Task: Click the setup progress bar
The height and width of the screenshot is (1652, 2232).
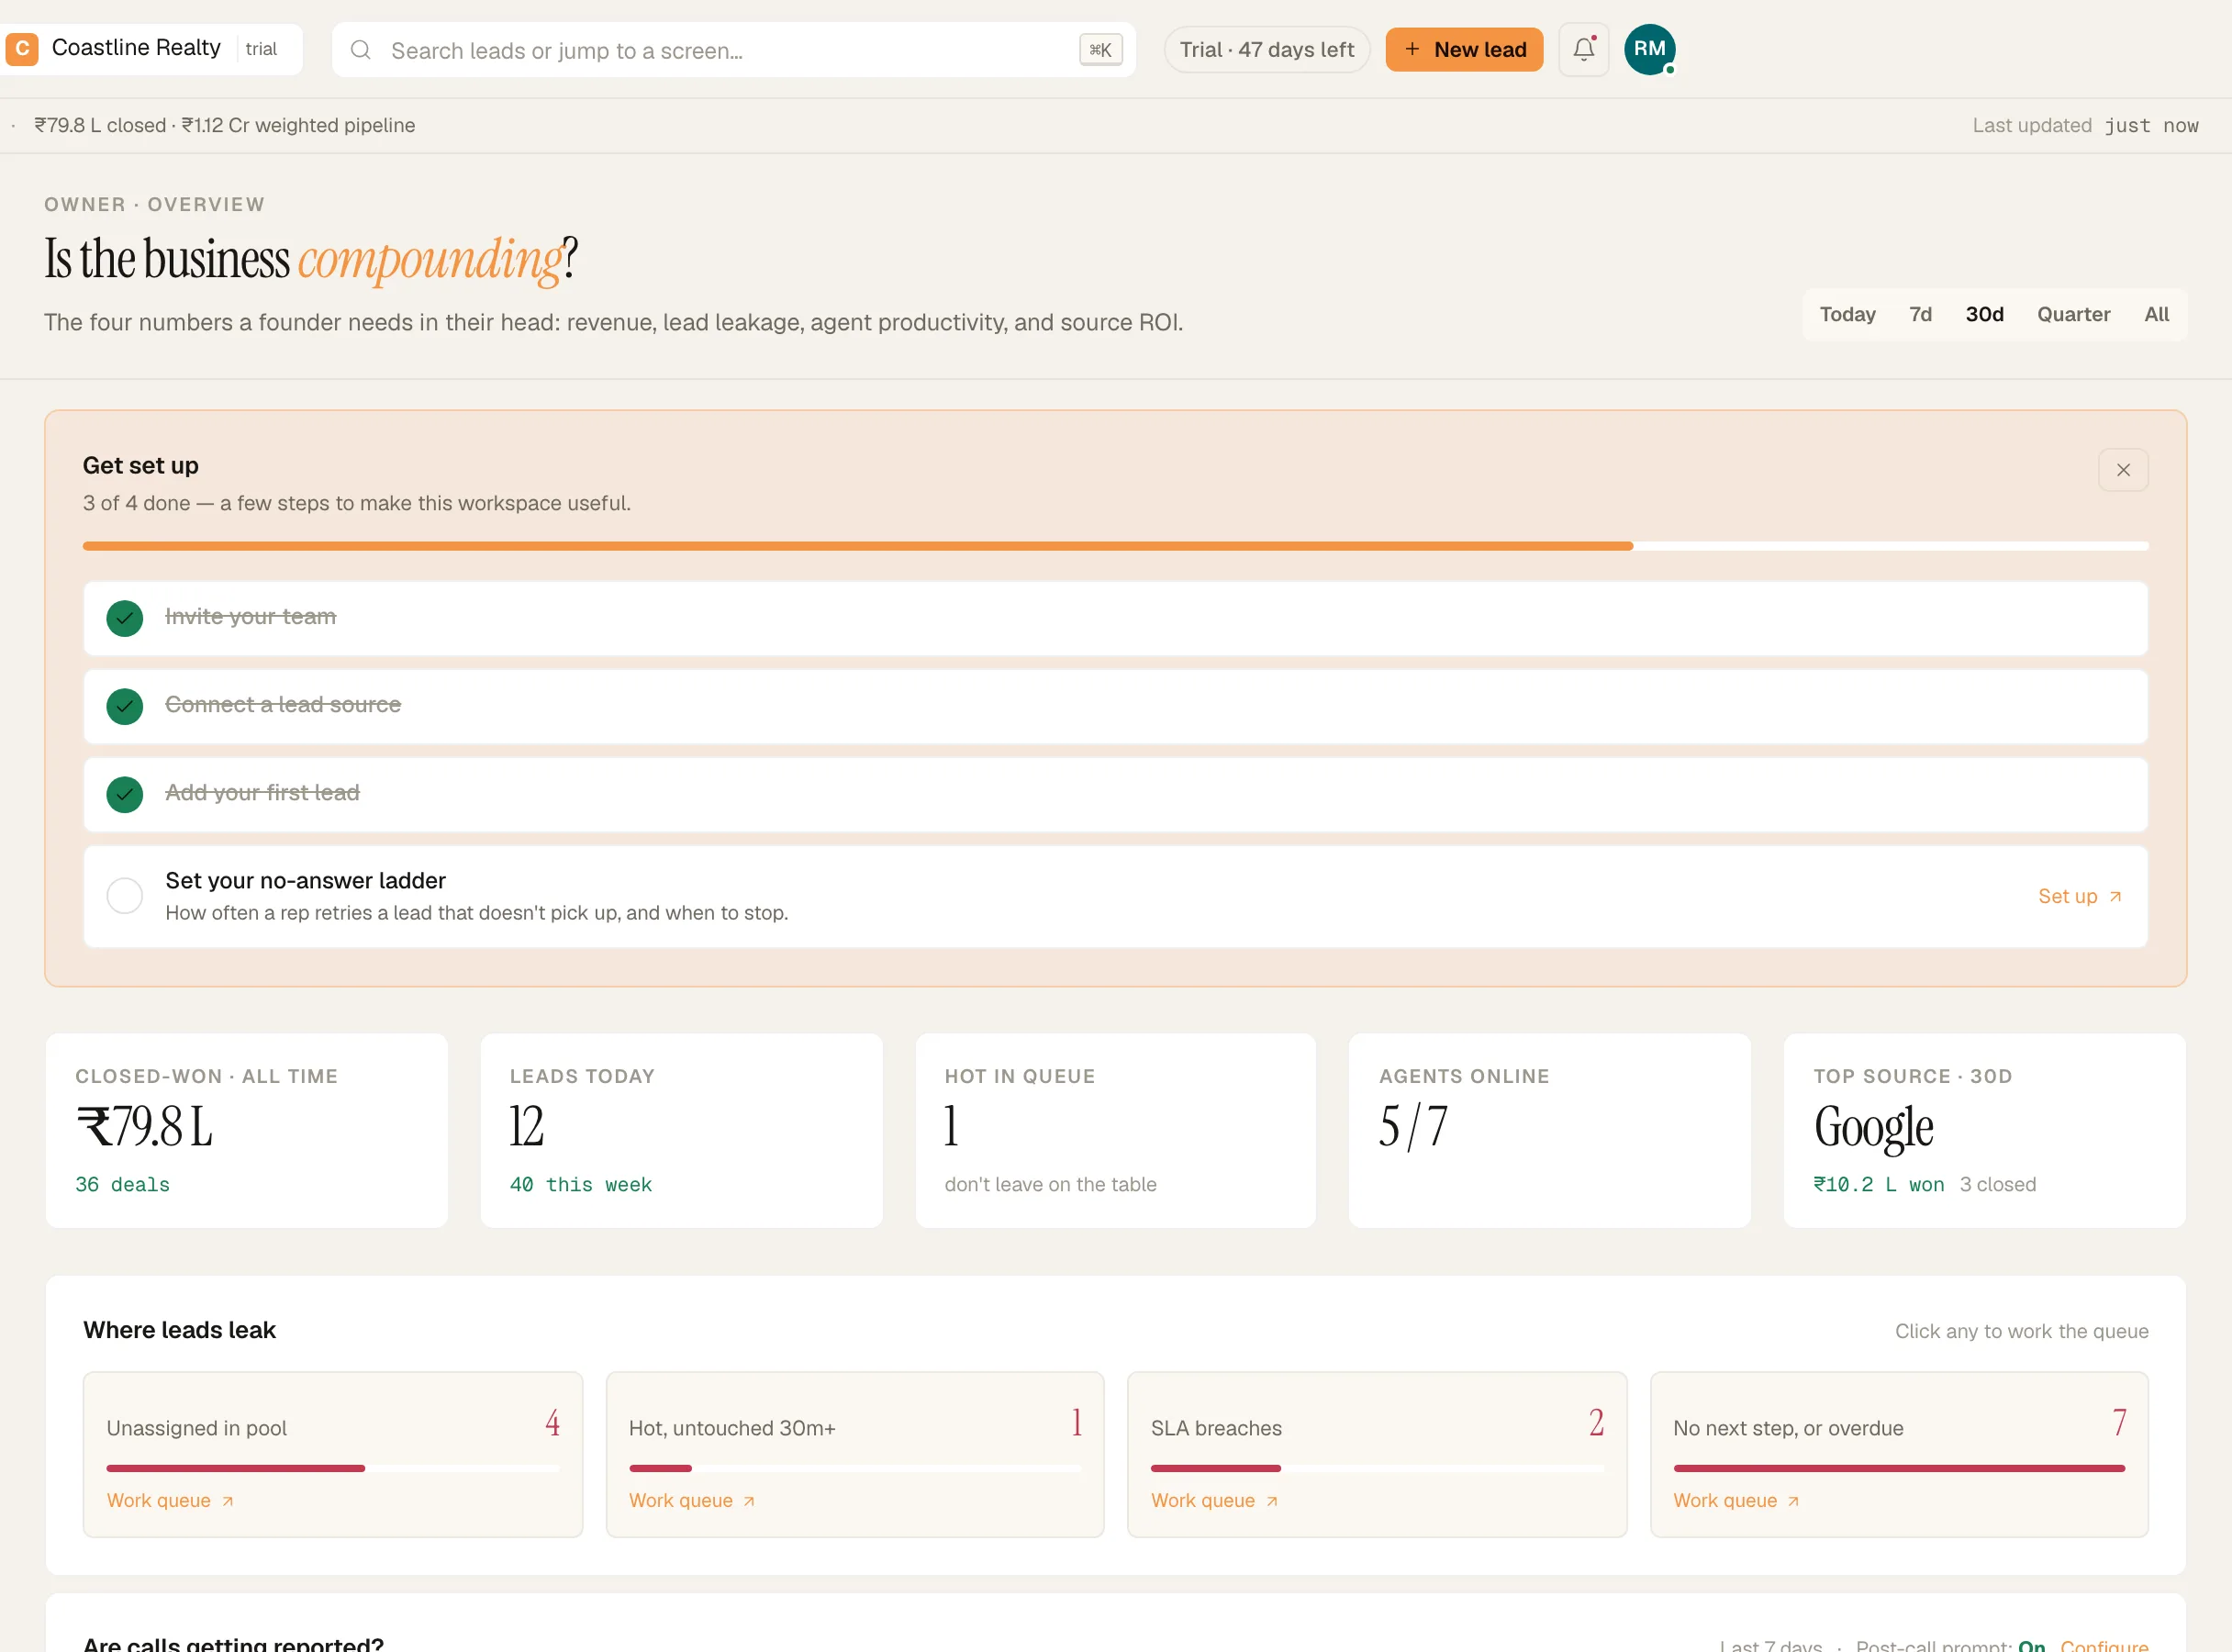Action: (x=1115, y=546)
